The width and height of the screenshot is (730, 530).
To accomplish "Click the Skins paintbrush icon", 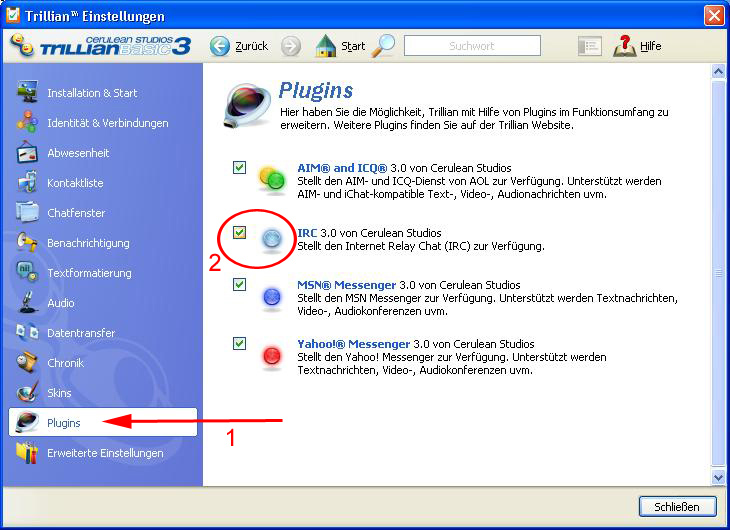I will click(x=27, y=392).
